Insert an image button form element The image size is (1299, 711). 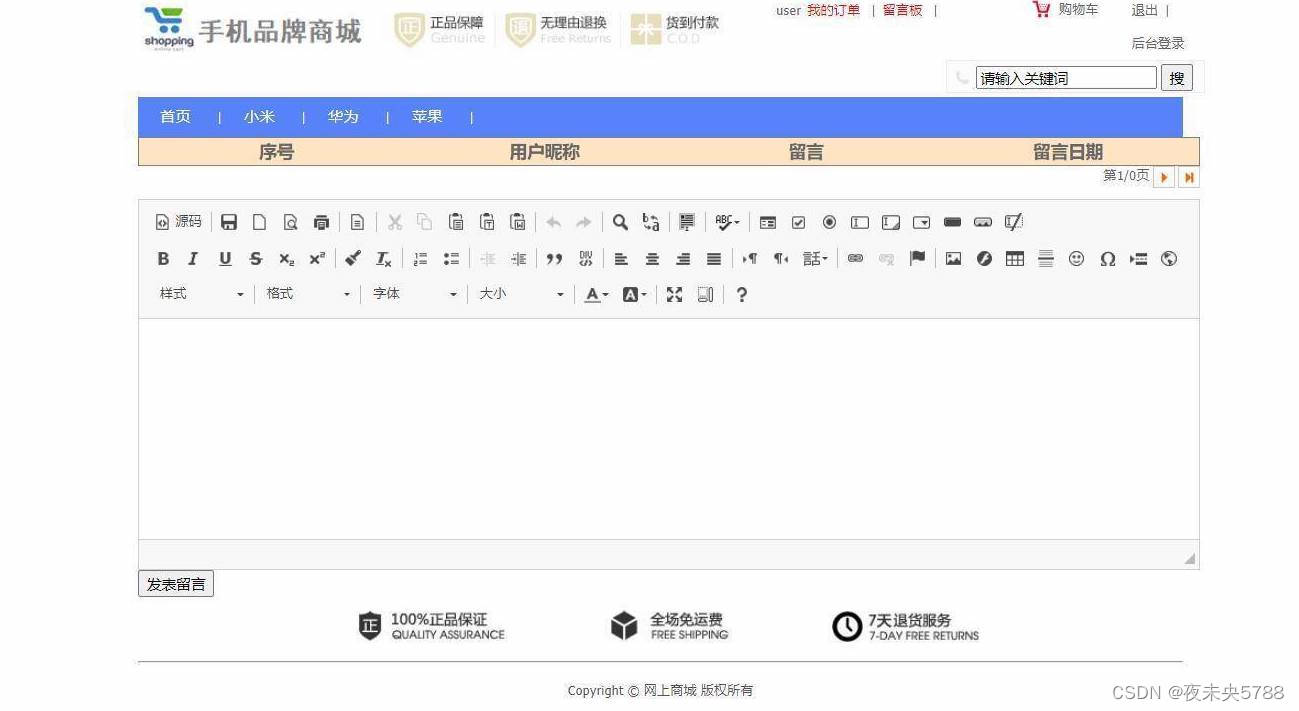coord(983,222)
